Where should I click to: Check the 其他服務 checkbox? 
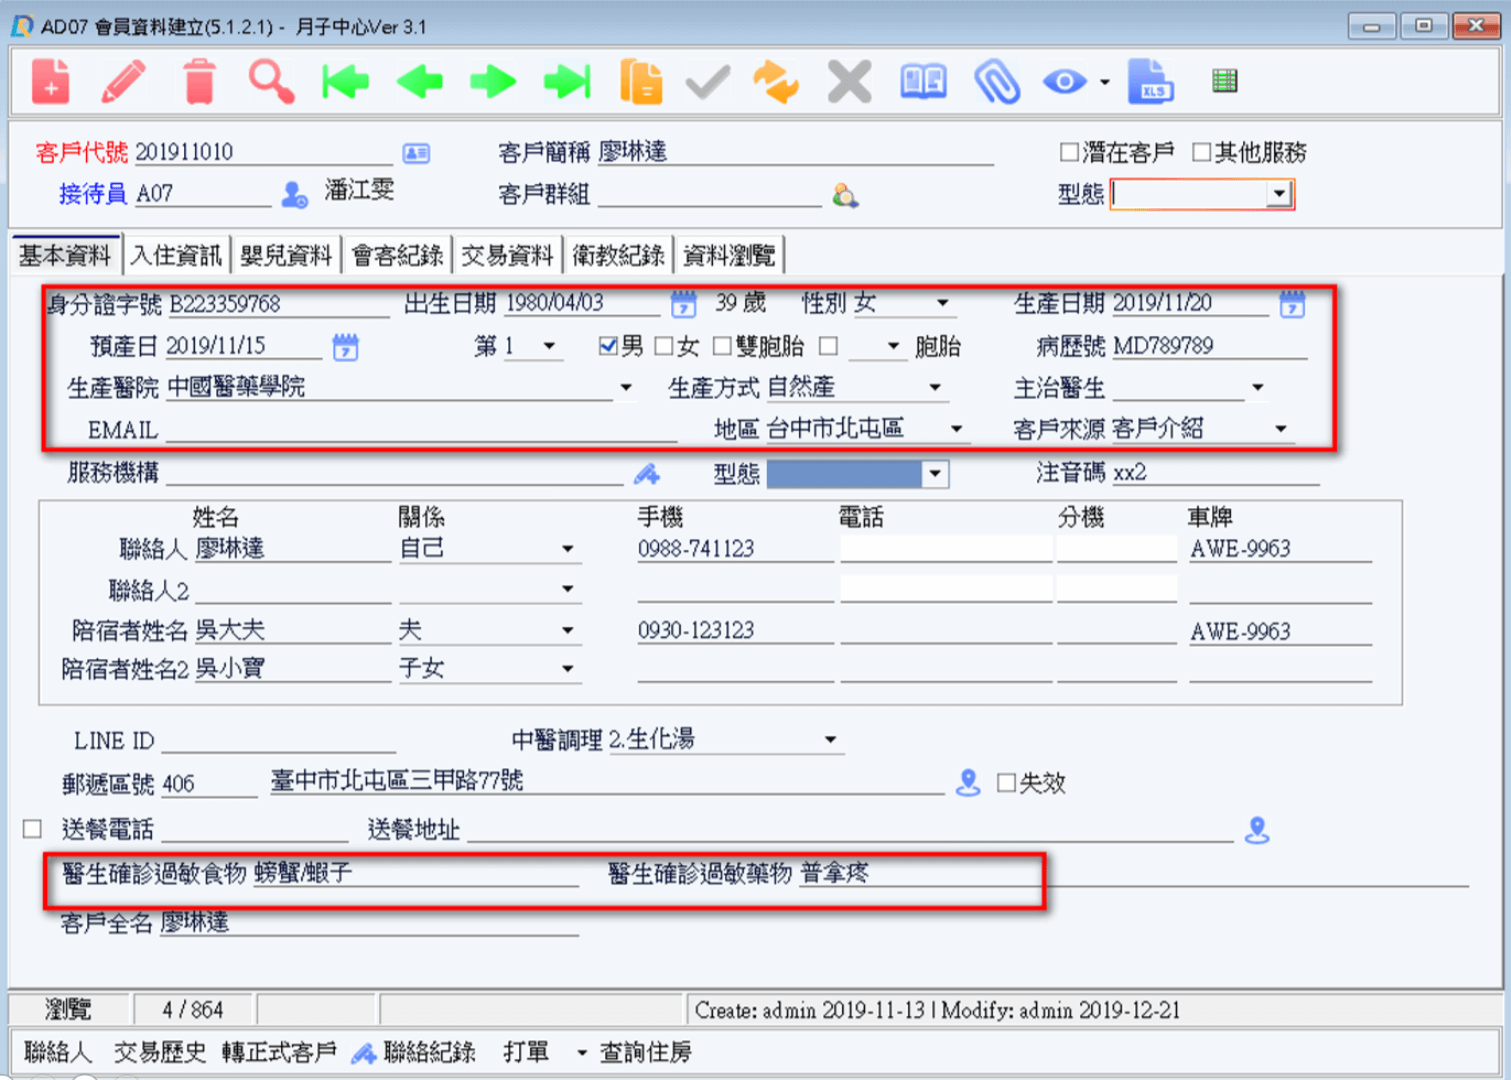(1201, 152)
